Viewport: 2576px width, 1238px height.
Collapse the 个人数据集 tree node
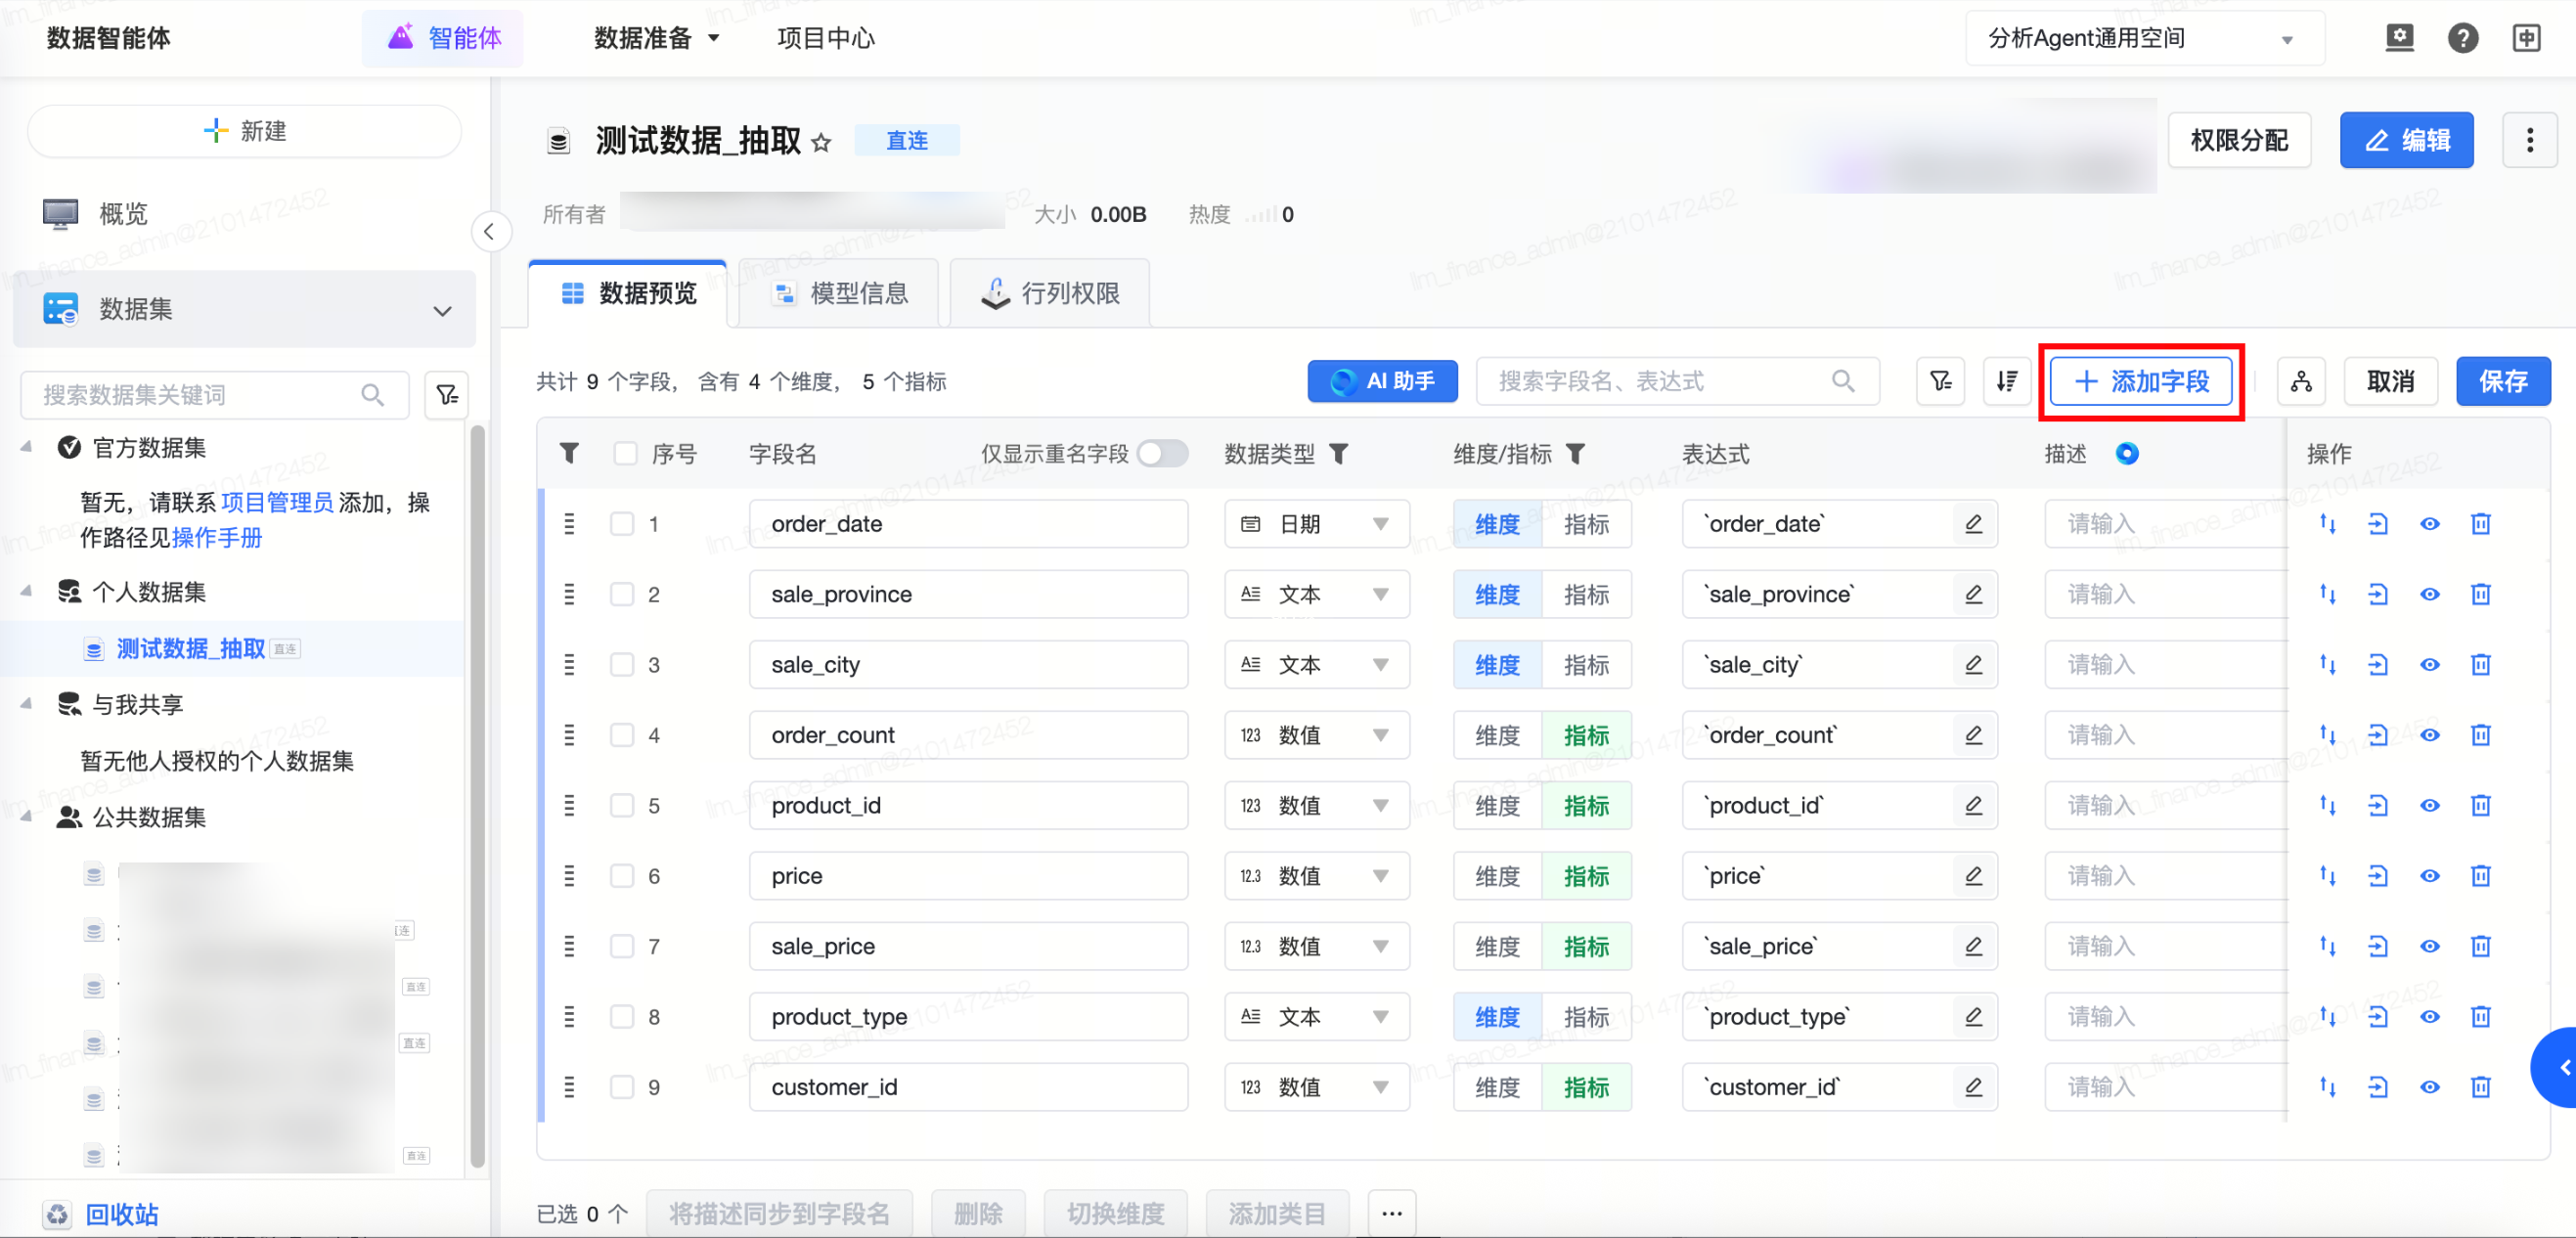[x=27, y=592]
